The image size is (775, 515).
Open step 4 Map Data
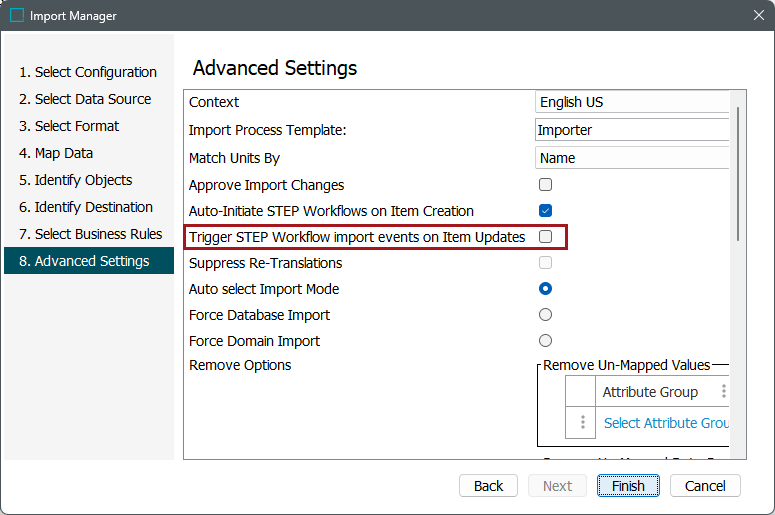56,153
